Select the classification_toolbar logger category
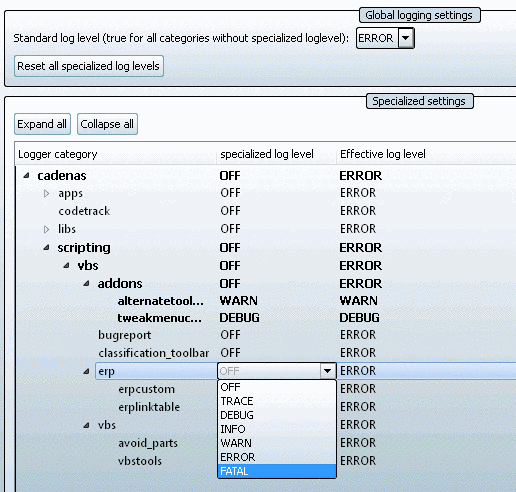The width and height of the screenshot is (516, 492). pos(154,353)
